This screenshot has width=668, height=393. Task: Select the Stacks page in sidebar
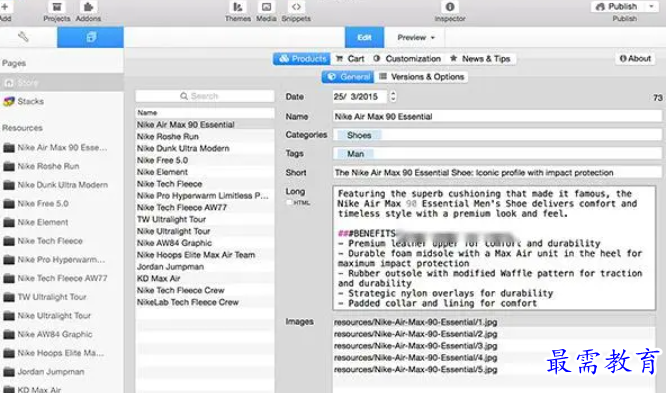pos(62,101)
